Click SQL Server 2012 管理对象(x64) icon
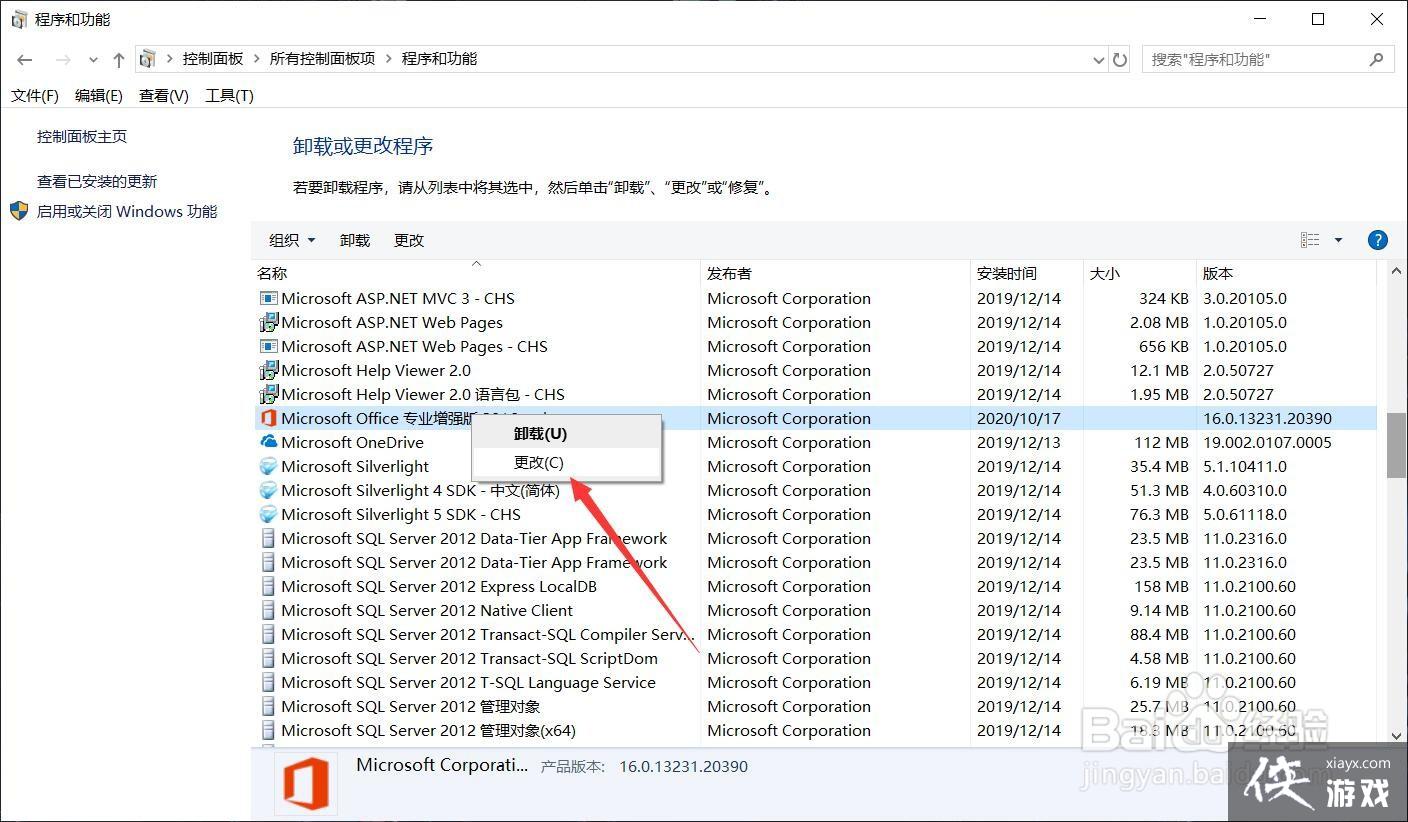This screenshot has height=822, width=1408. [268, 730]
